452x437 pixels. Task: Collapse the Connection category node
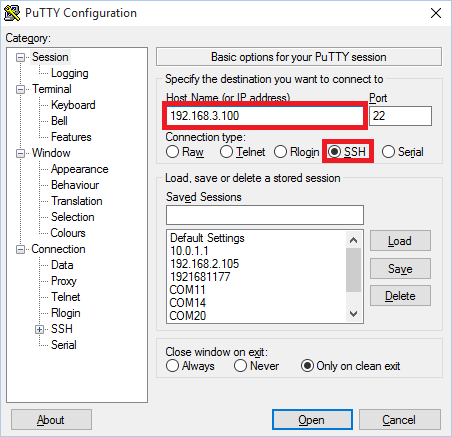[21, 249]
